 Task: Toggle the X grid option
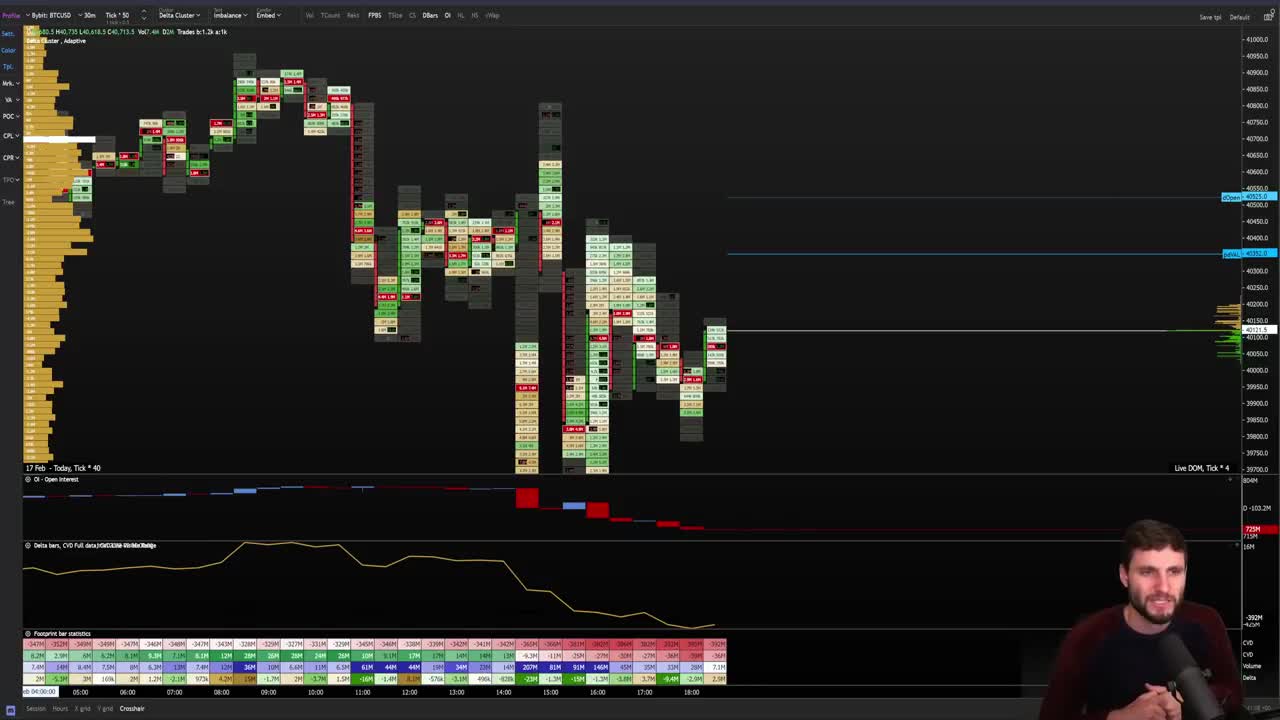82,709
